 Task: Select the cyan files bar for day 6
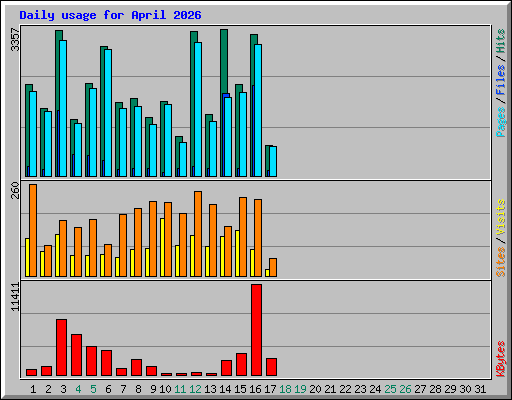click(108, 113)
